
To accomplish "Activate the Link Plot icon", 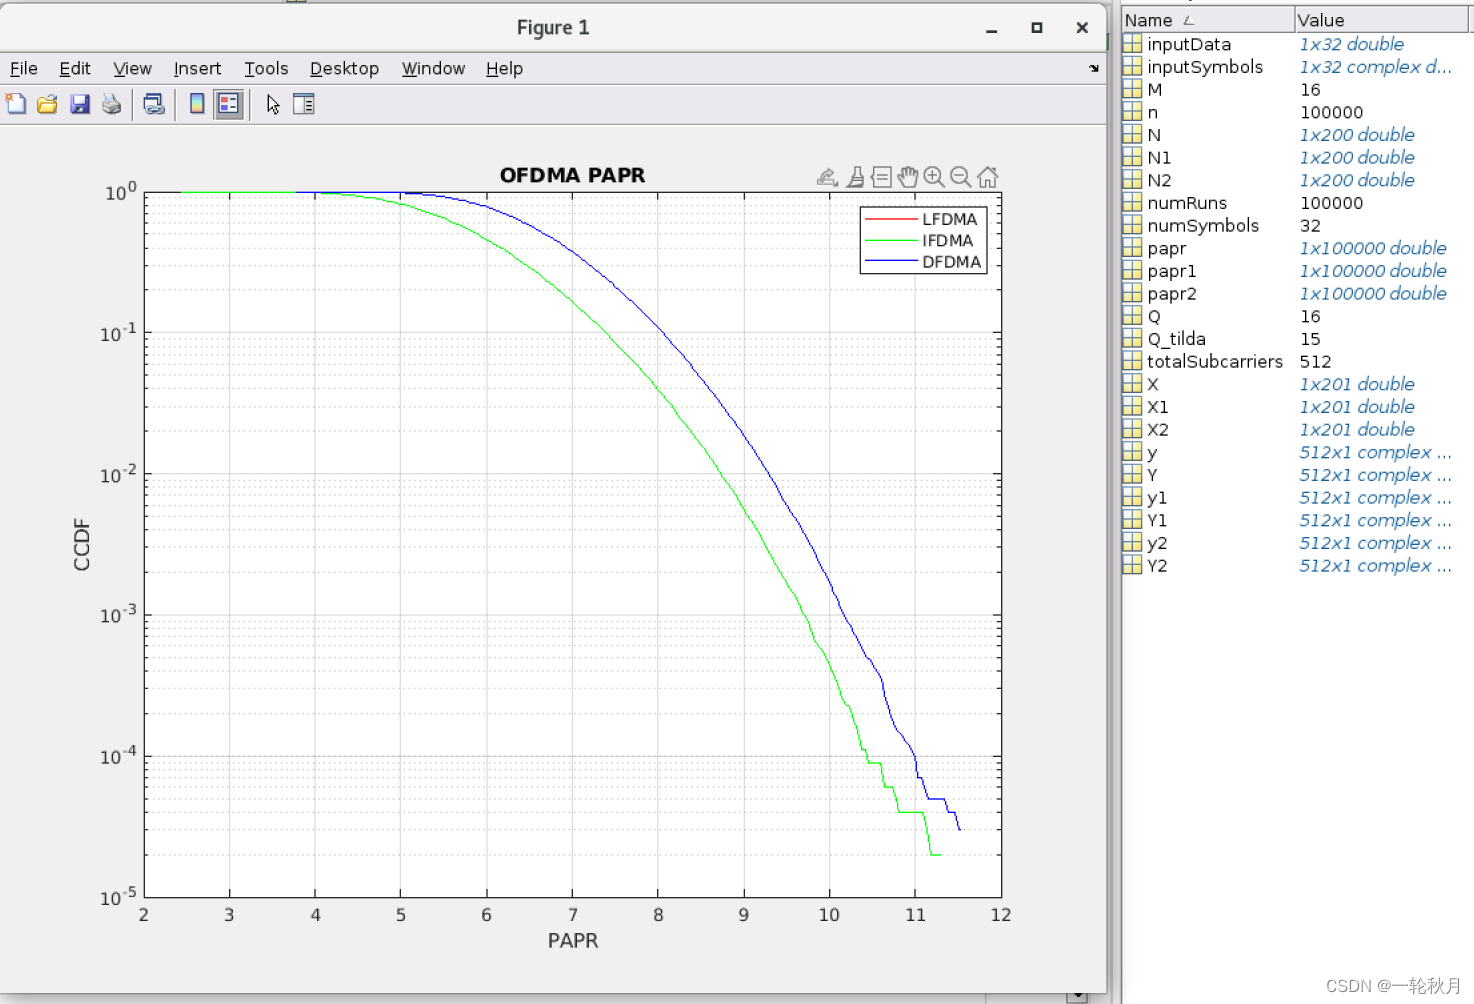I will pos(154,104).
